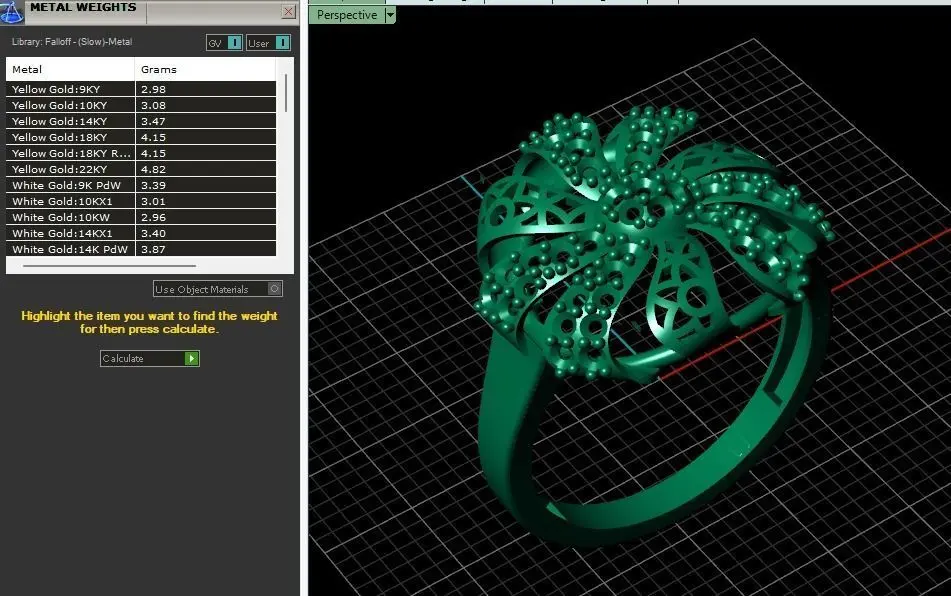
Task: Click the Perspective viewport label
Action: pos(347,15)
